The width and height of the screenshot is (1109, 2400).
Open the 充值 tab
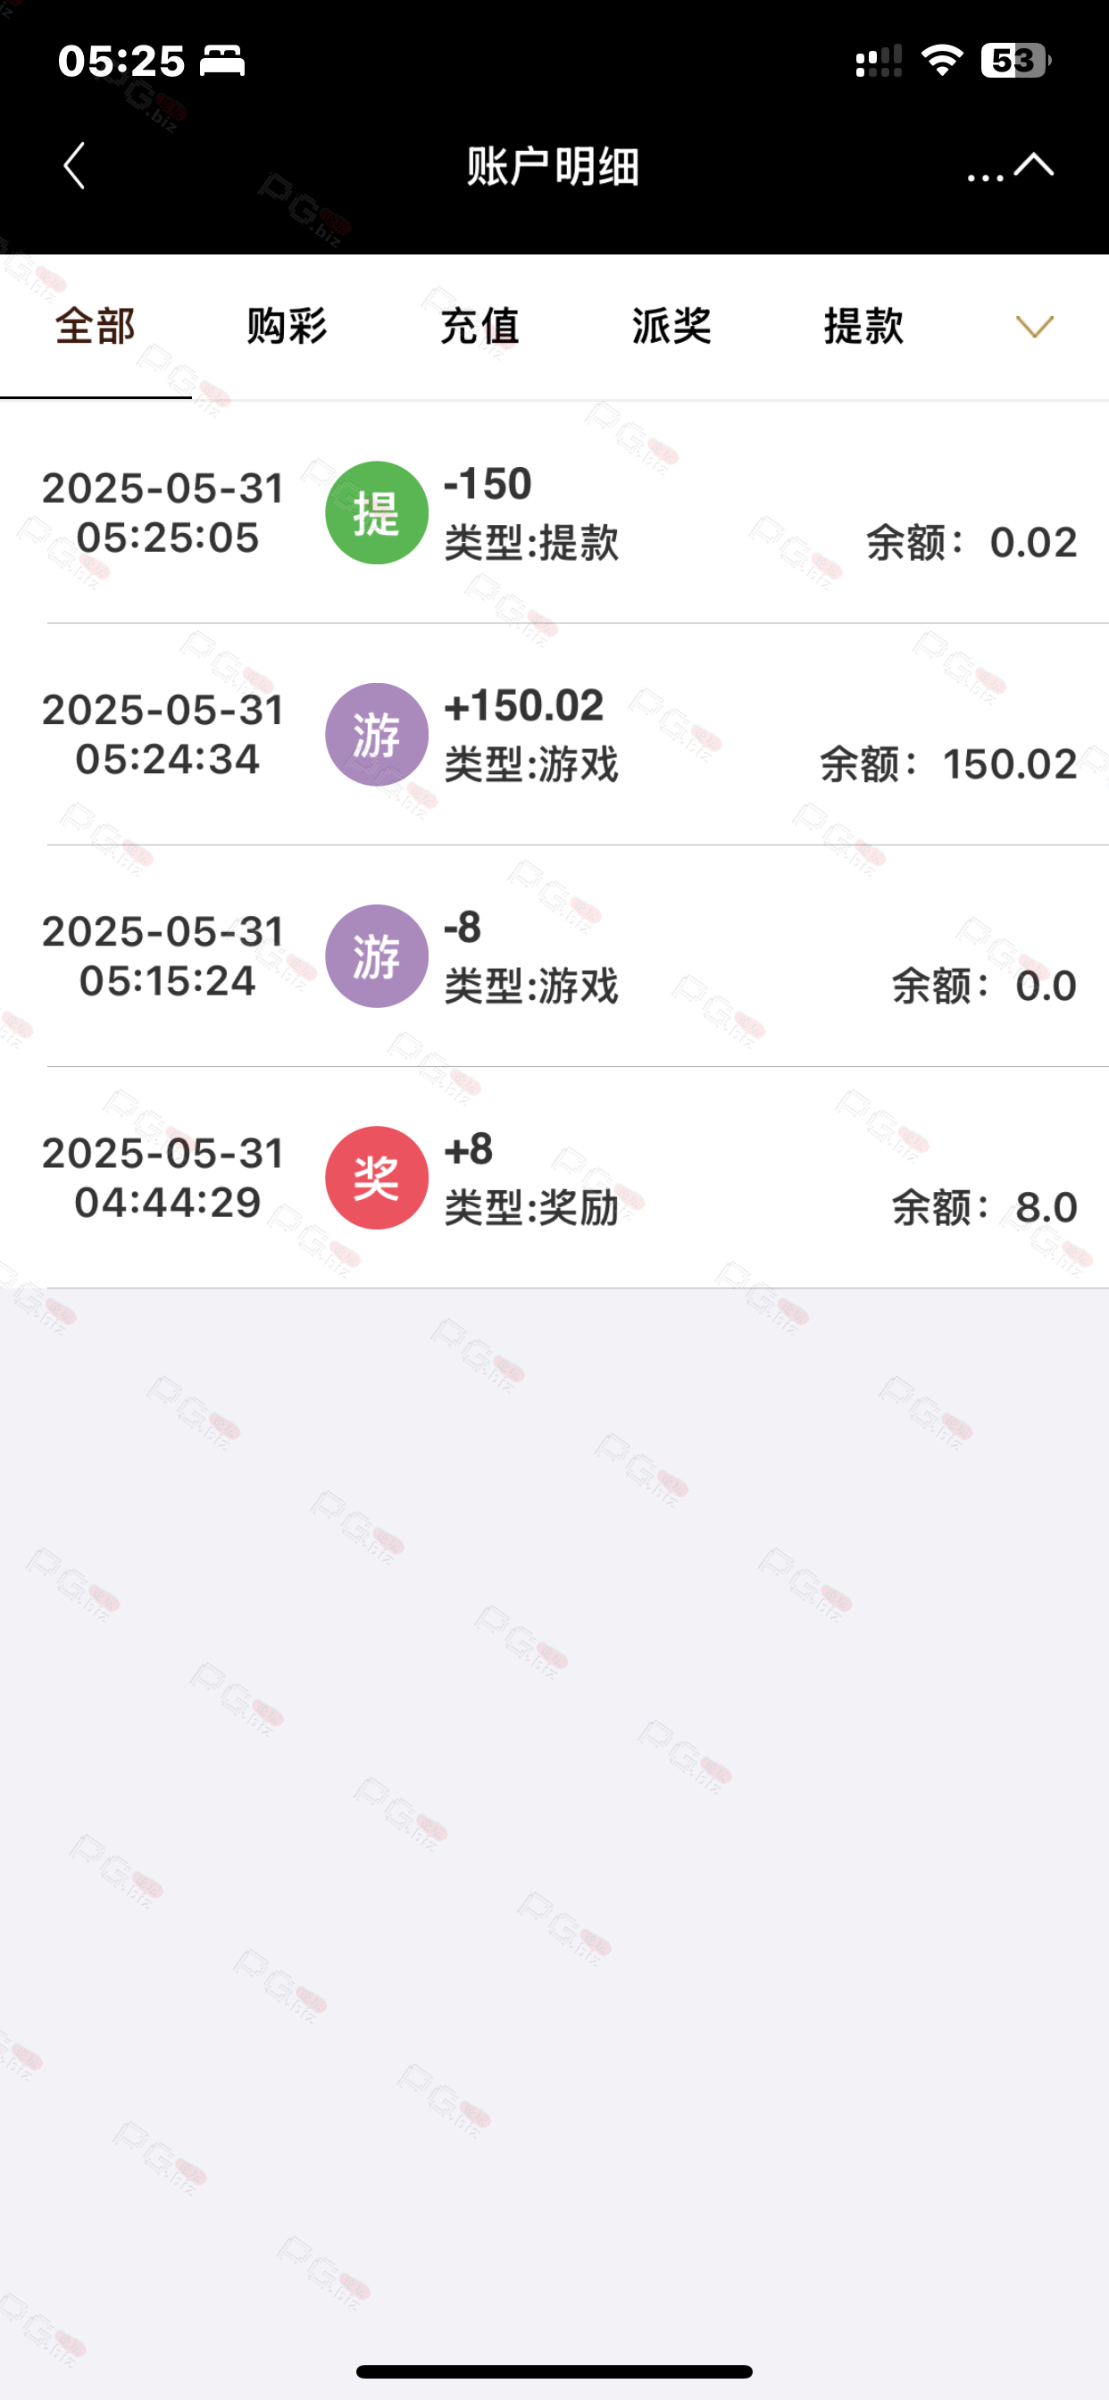click(x=479, y=326)
